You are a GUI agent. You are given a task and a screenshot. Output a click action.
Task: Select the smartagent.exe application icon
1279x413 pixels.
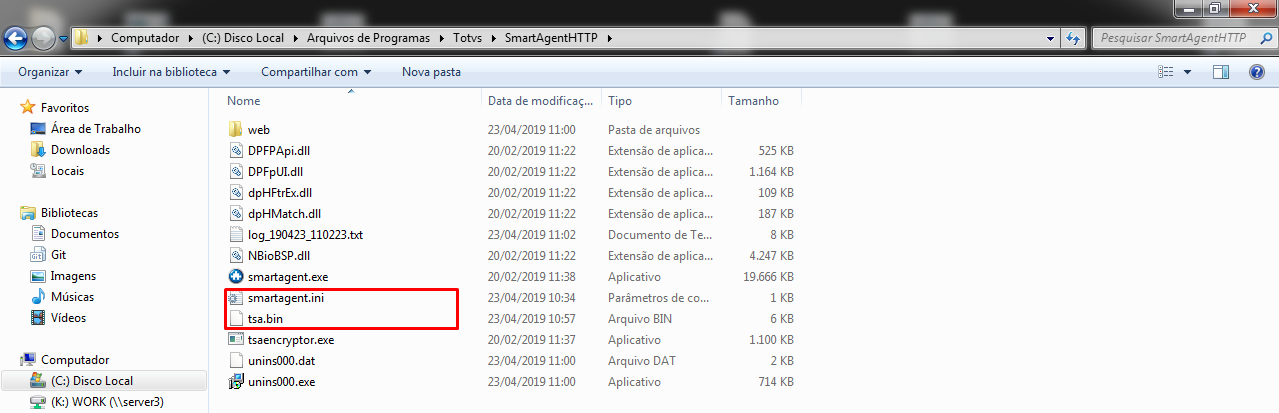coord(236,277)
